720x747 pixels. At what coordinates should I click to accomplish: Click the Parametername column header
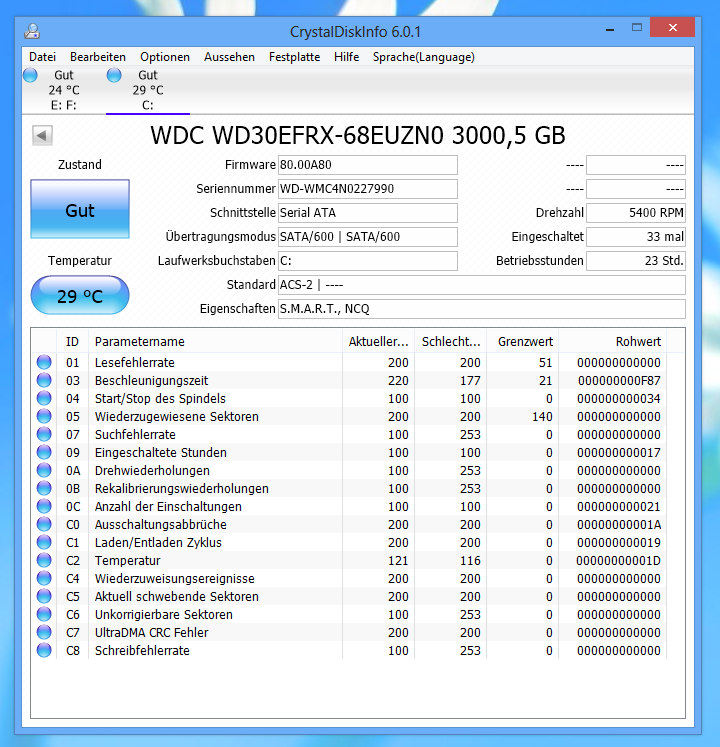(215, 342)
